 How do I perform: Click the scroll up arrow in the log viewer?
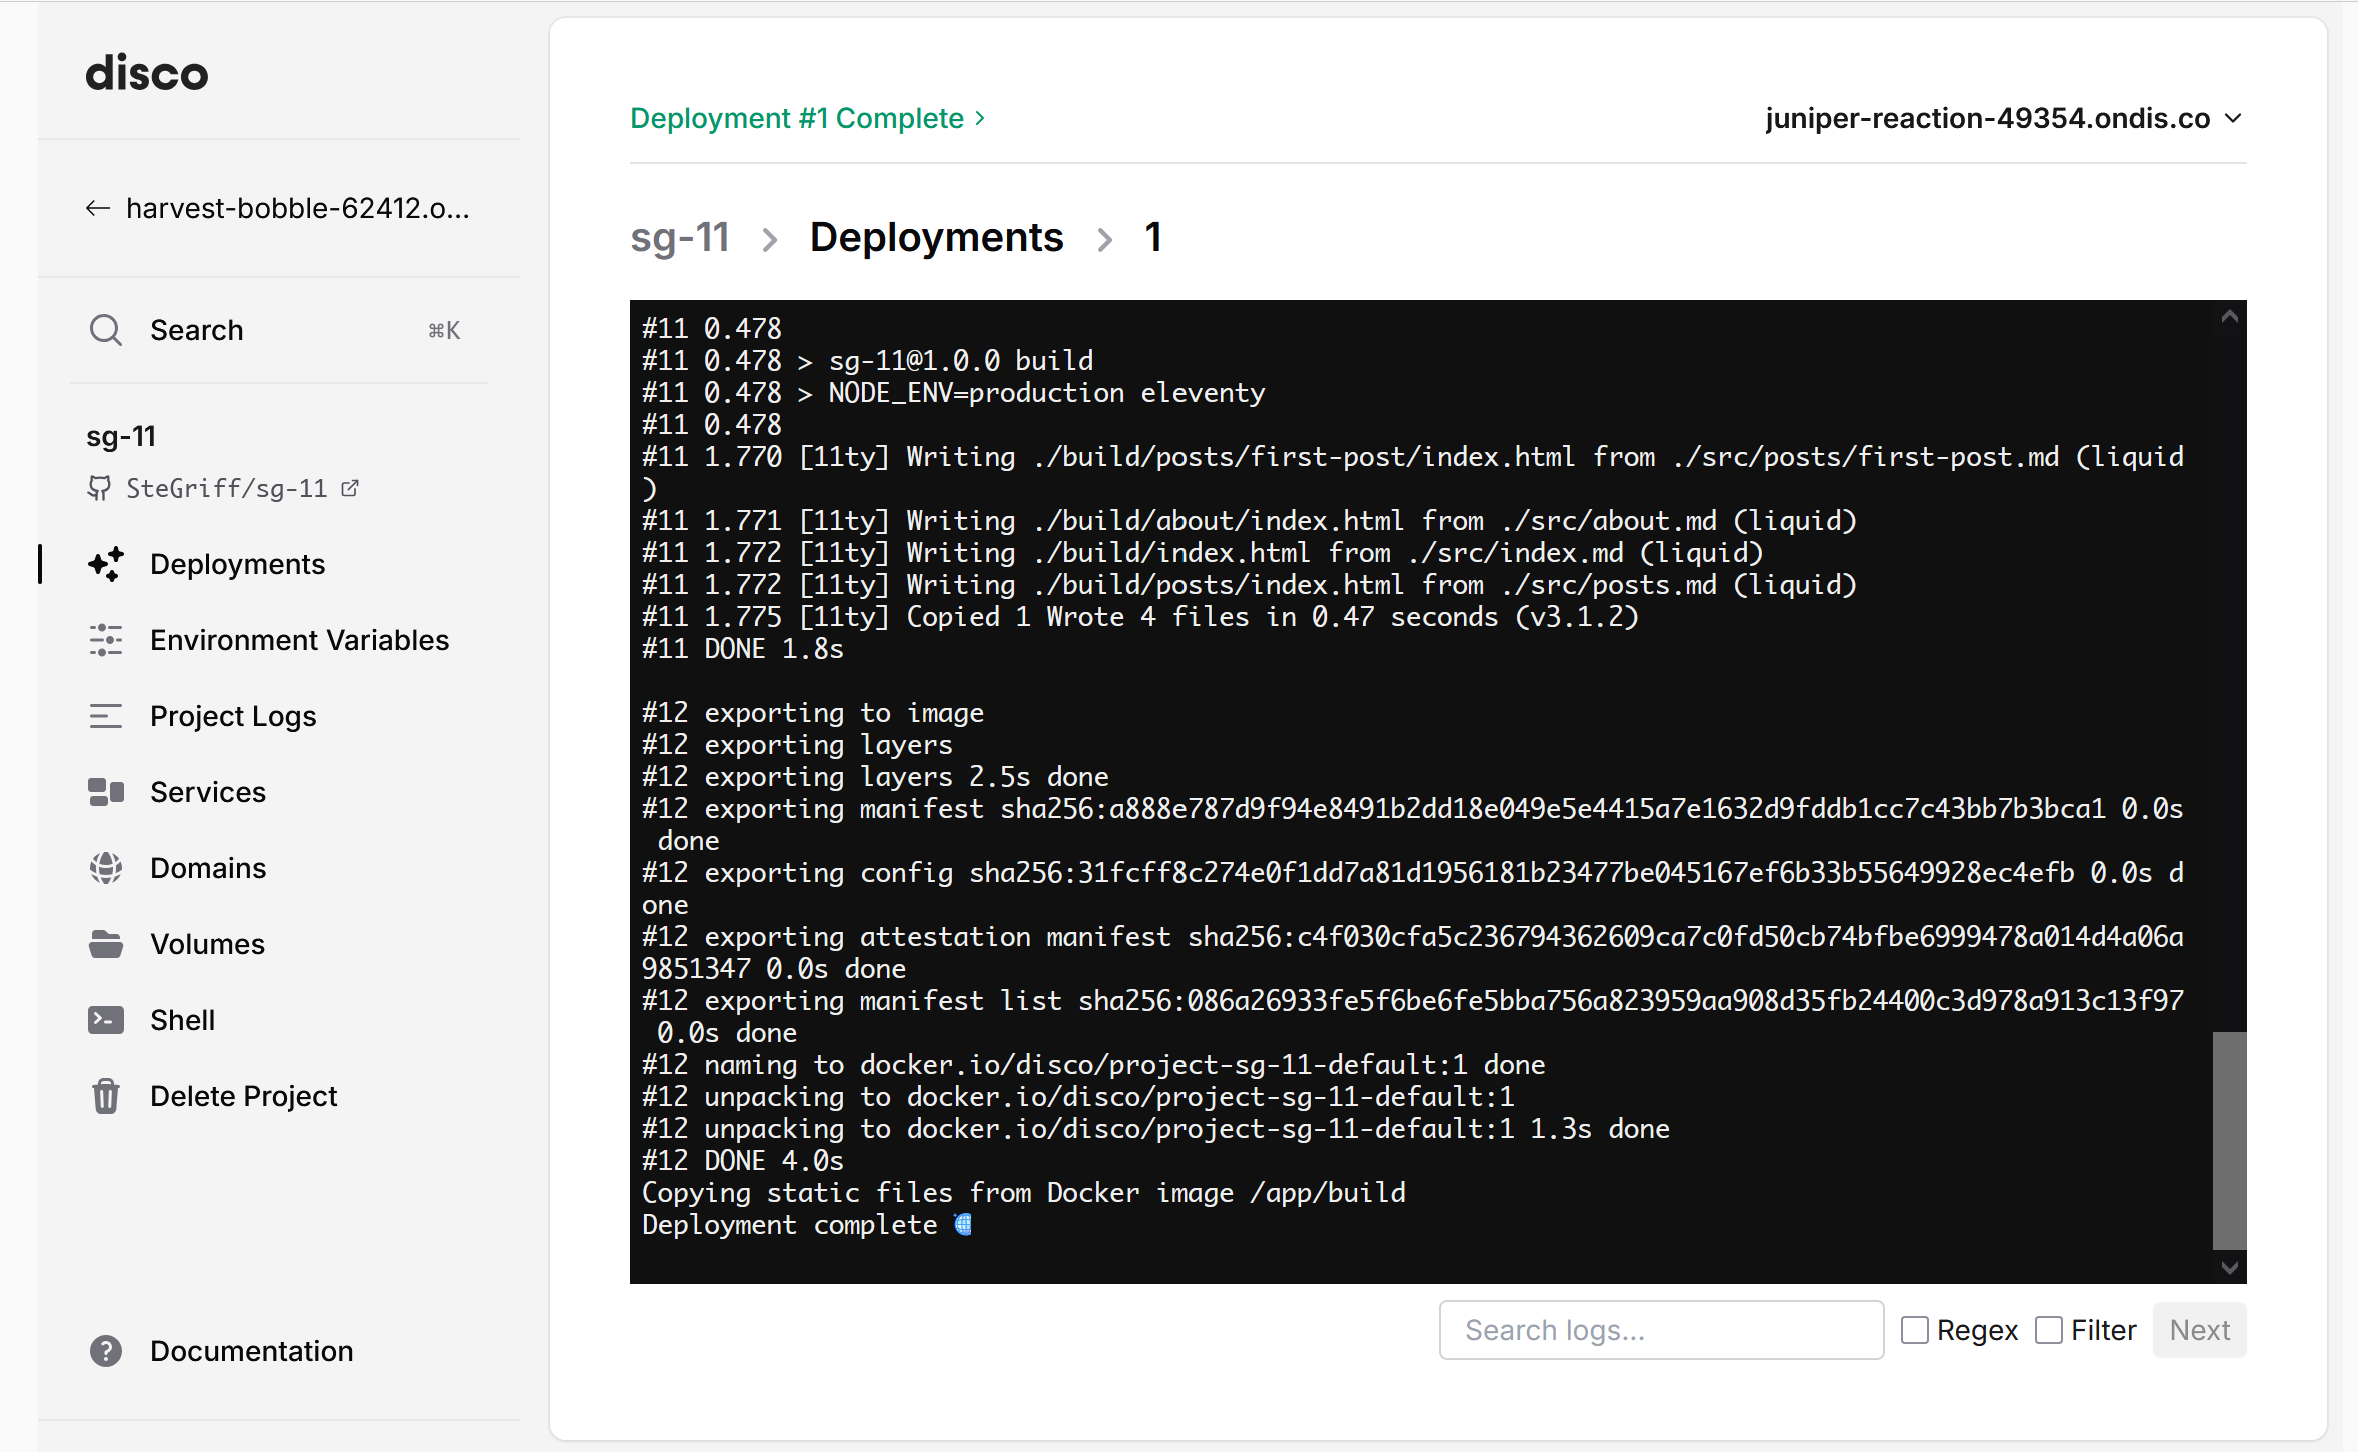(x=2229, y=317)
